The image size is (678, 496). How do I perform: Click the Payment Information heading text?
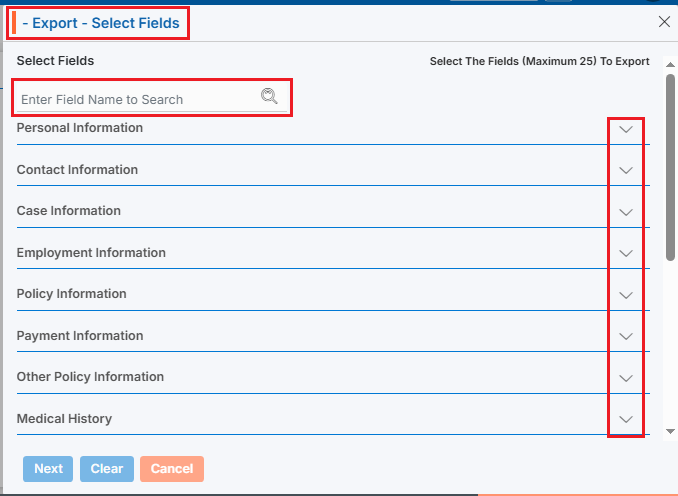coord(80,336)
